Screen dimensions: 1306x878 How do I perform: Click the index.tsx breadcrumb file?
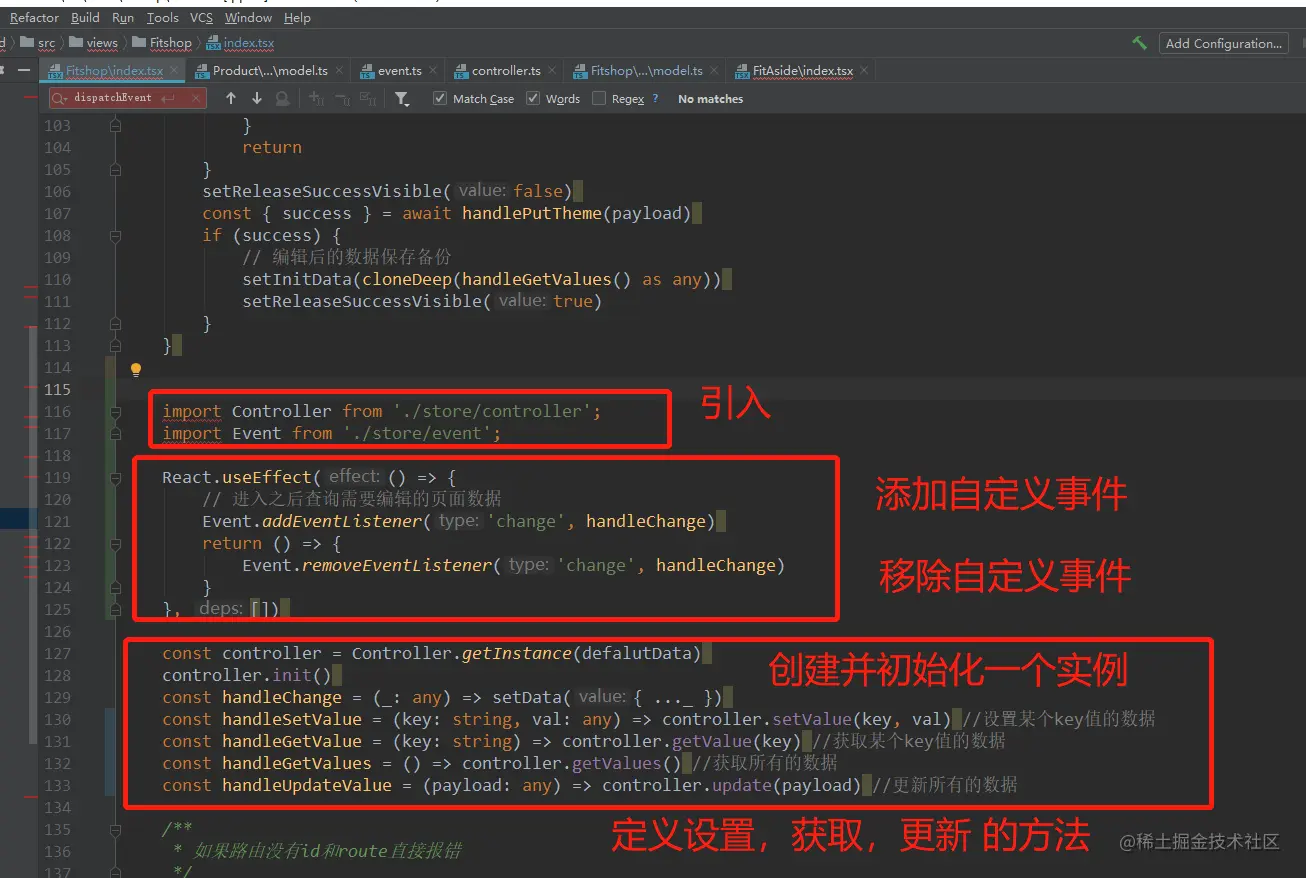pos(240,43)
